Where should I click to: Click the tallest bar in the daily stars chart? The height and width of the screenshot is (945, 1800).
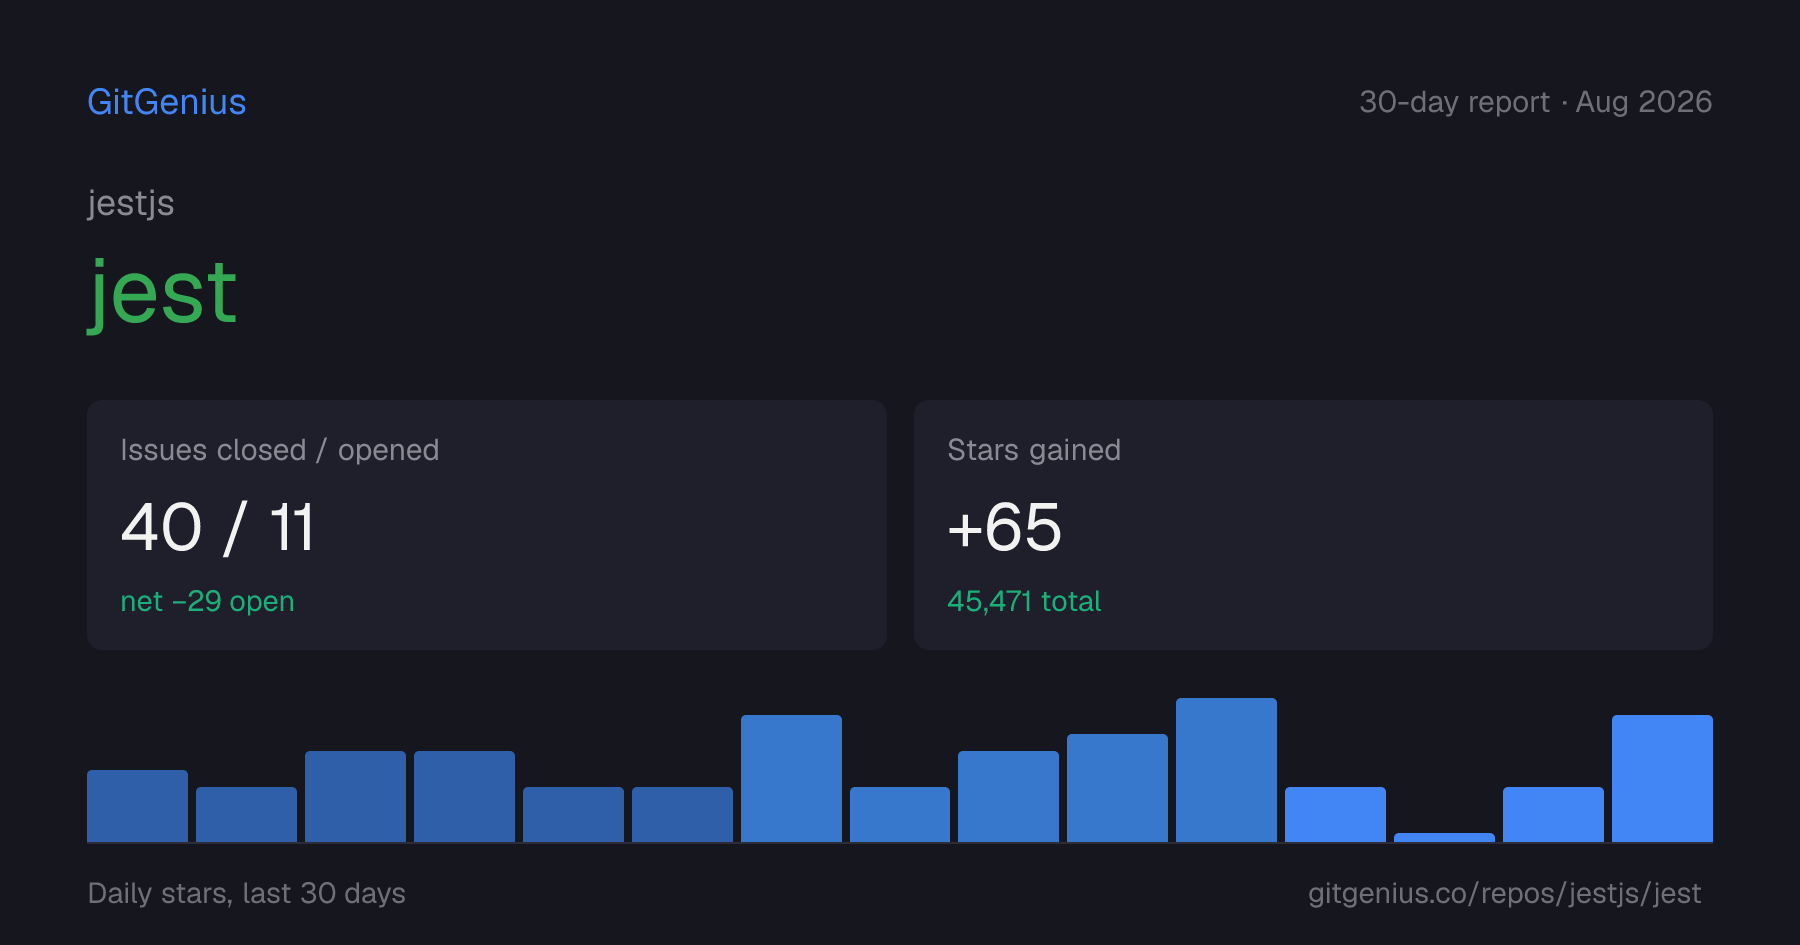coord(1226,770)
